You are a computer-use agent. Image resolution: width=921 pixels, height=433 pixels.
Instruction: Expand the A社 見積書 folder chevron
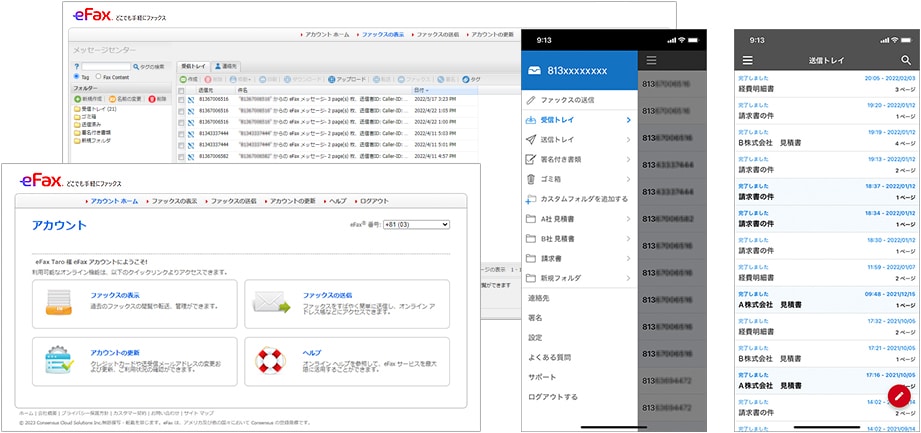(628, 218)
